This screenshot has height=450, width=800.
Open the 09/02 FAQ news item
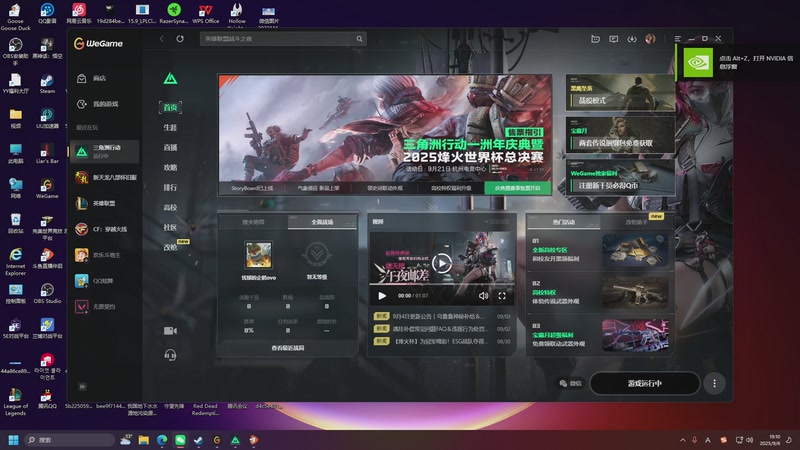(442, 329)
